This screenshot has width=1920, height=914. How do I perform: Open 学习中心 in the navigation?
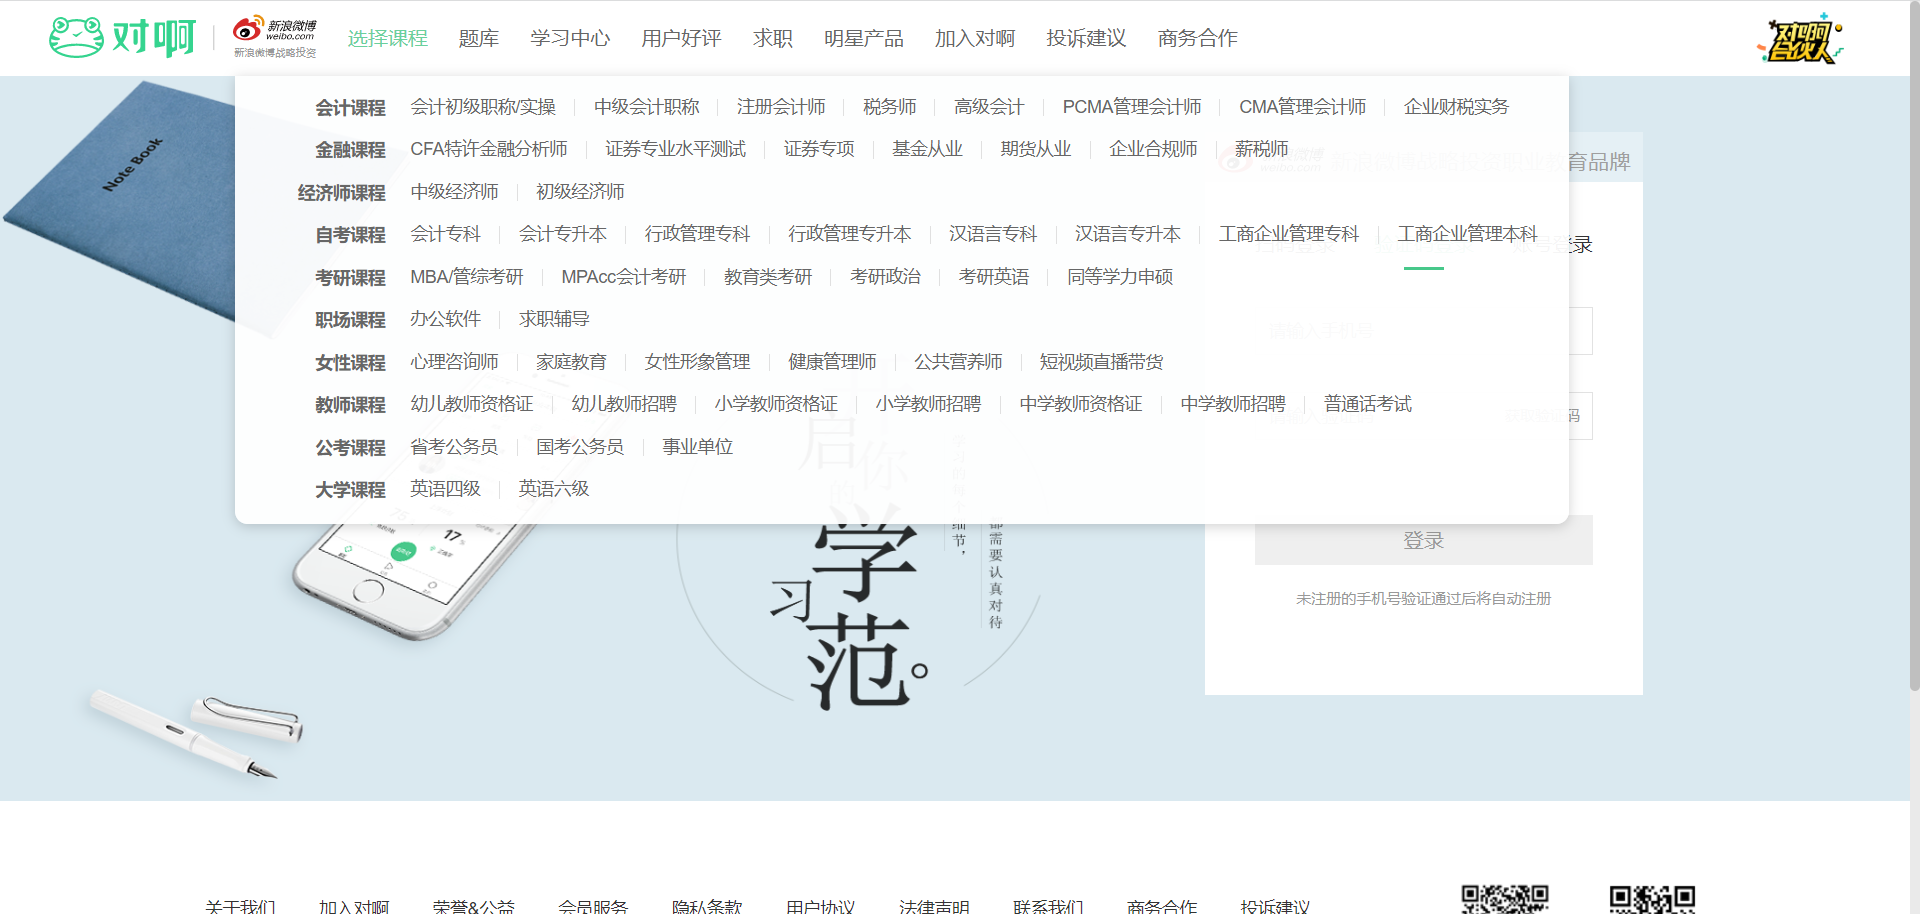tap(570, 38)
